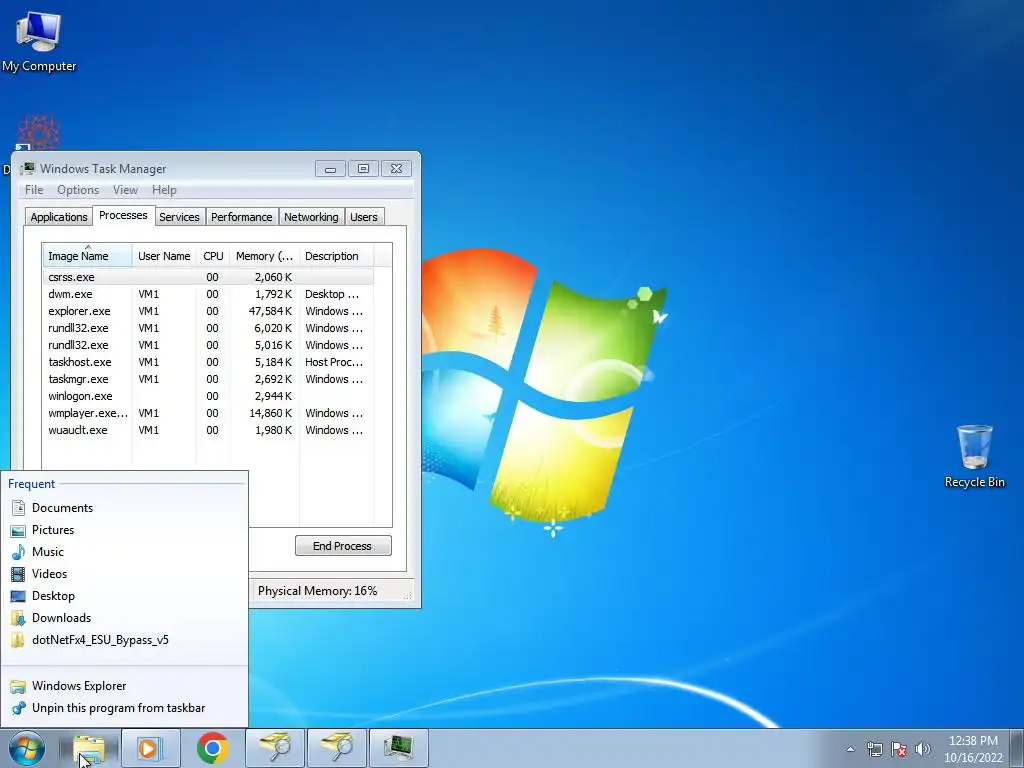Switch to Networking tab

click(311, 217)
